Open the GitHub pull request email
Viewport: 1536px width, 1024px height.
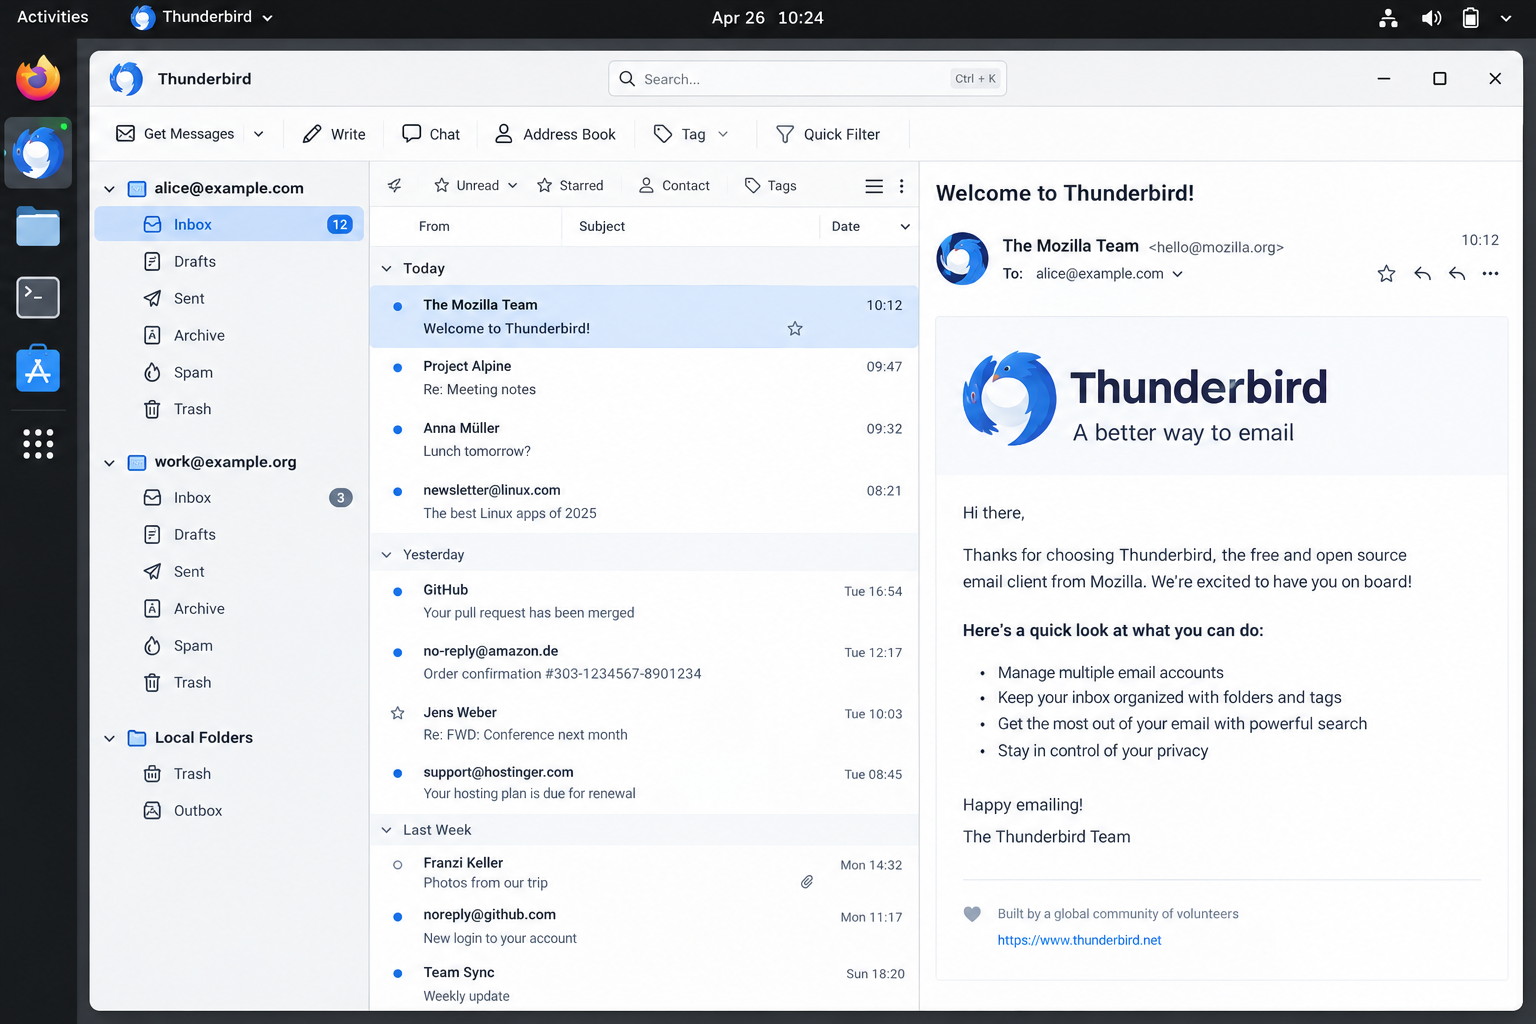coord(644,601)
